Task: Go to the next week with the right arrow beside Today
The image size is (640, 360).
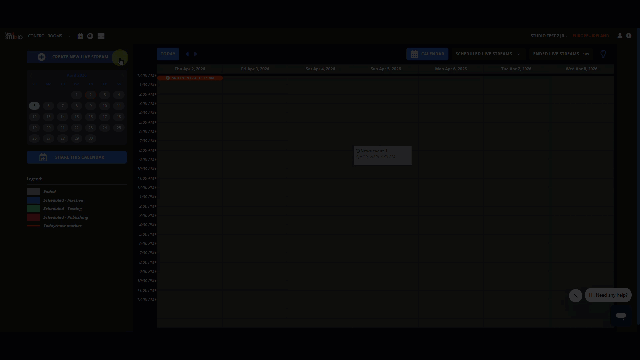Action: click(x=196, y=54)
